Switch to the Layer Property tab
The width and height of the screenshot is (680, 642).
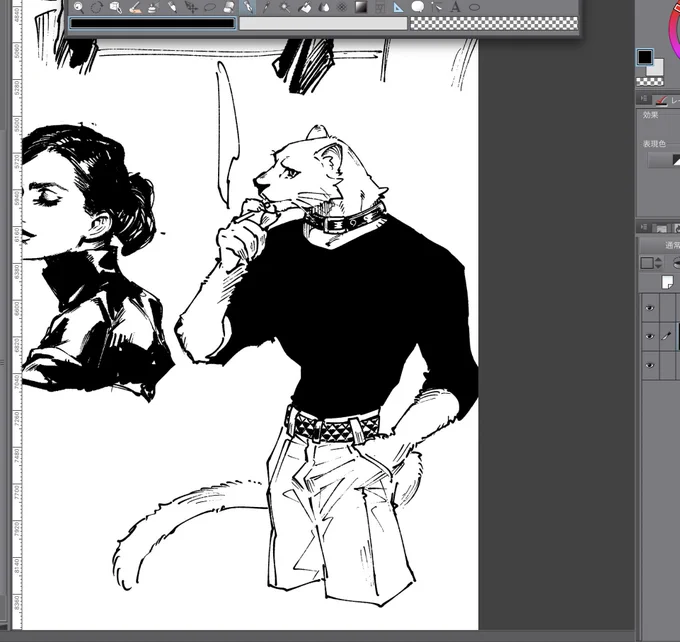coord(667,101)
